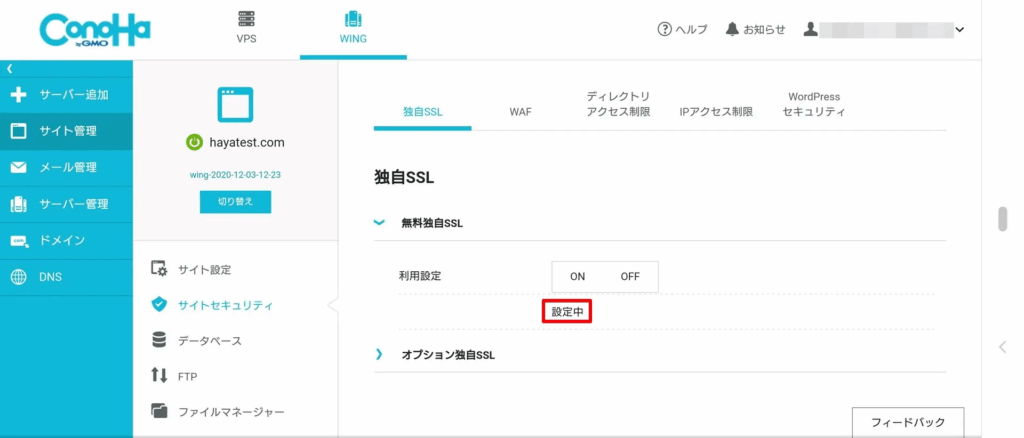Switch to the IPアクセス制限 tab

pyautogui.click(x=715, y=112)
